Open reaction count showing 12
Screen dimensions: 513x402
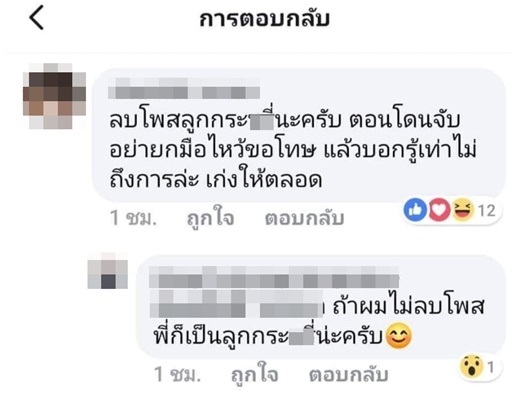pos(487,211)
